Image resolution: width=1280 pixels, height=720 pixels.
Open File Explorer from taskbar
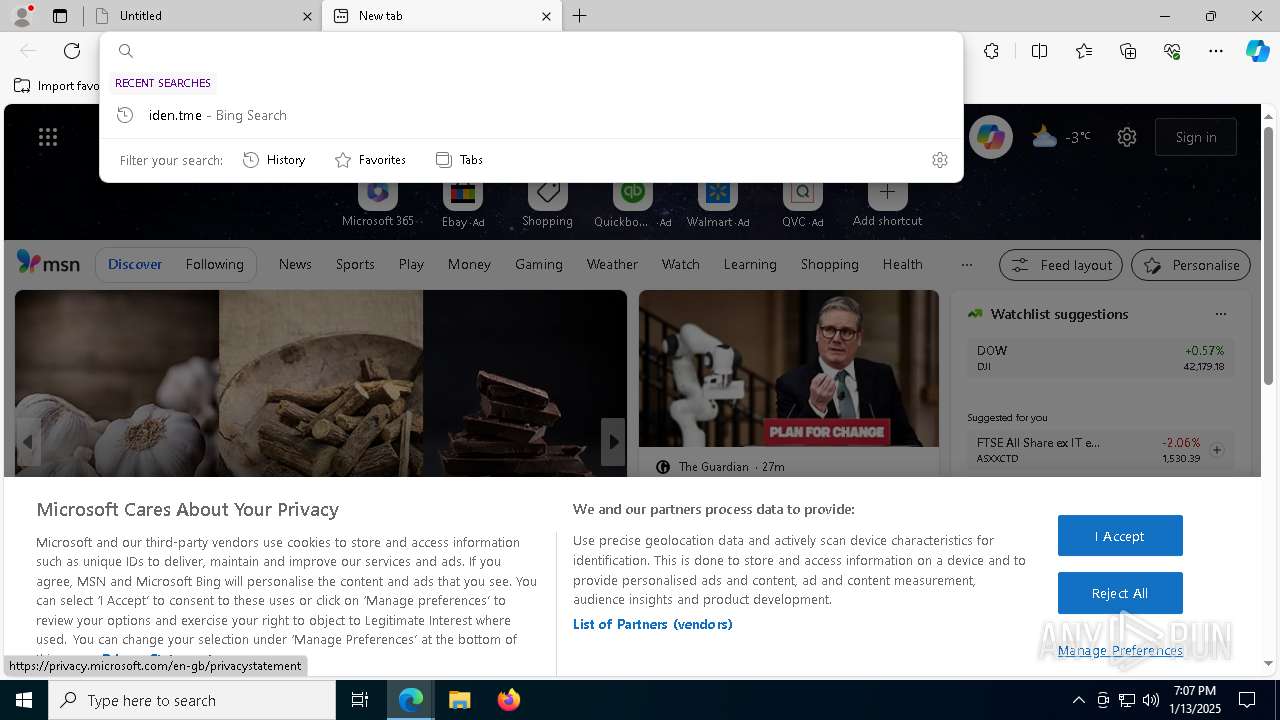tap(459, 700)
